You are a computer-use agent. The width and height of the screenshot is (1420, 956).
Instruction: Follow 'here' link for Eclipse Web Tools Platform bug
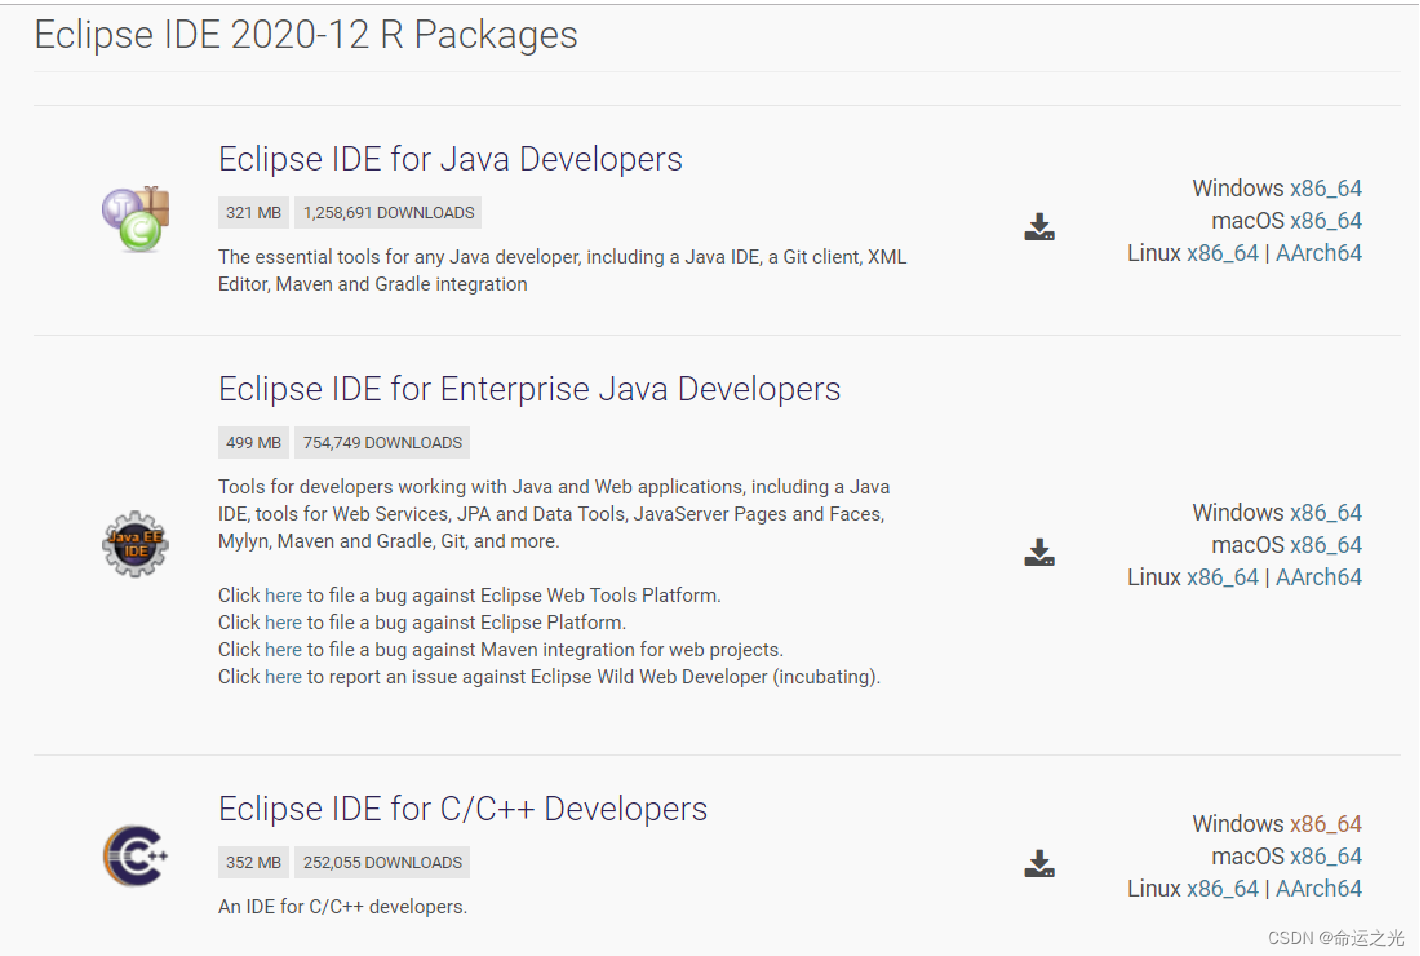tap(283, 595)
